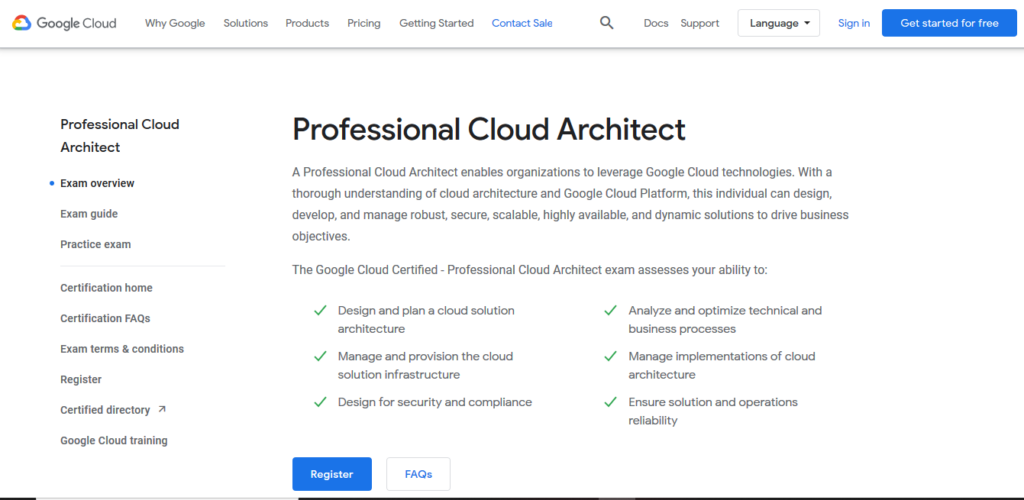Click checkmark beside Manage implementations of cloud

[610, 357]
